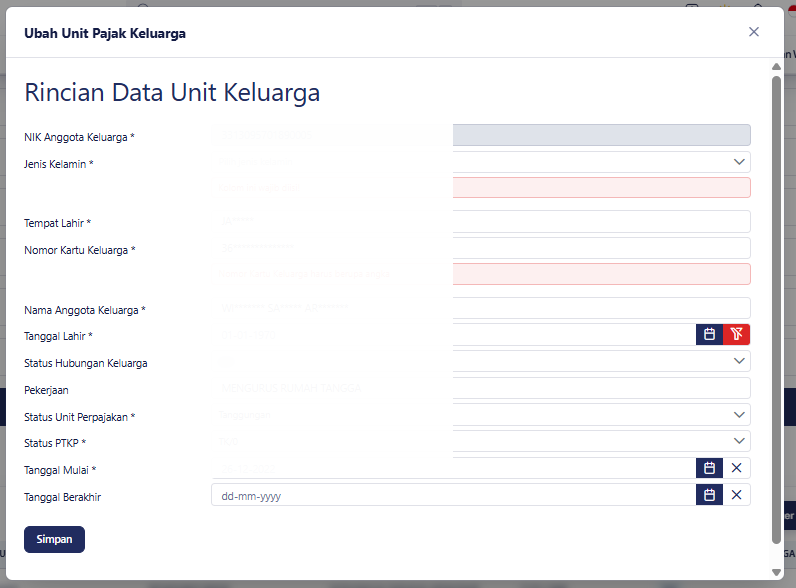Clear the Tanggal Lahir red filter icon
Image resolution: width=796 pixels, height=588 pixels.
737,334
